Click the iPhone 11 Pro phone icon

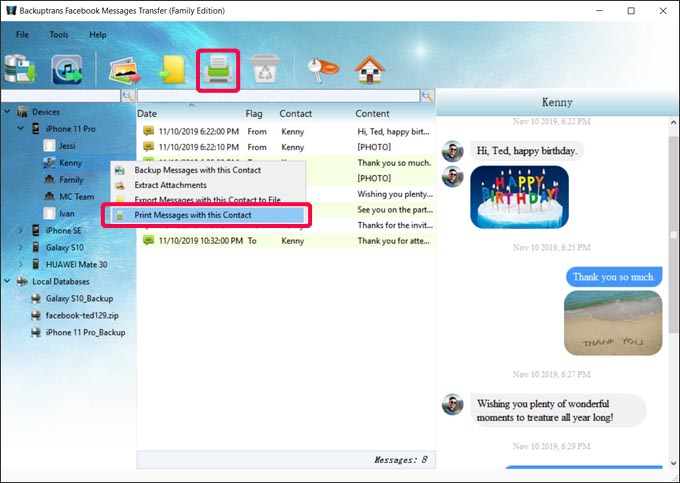point(36,129)
